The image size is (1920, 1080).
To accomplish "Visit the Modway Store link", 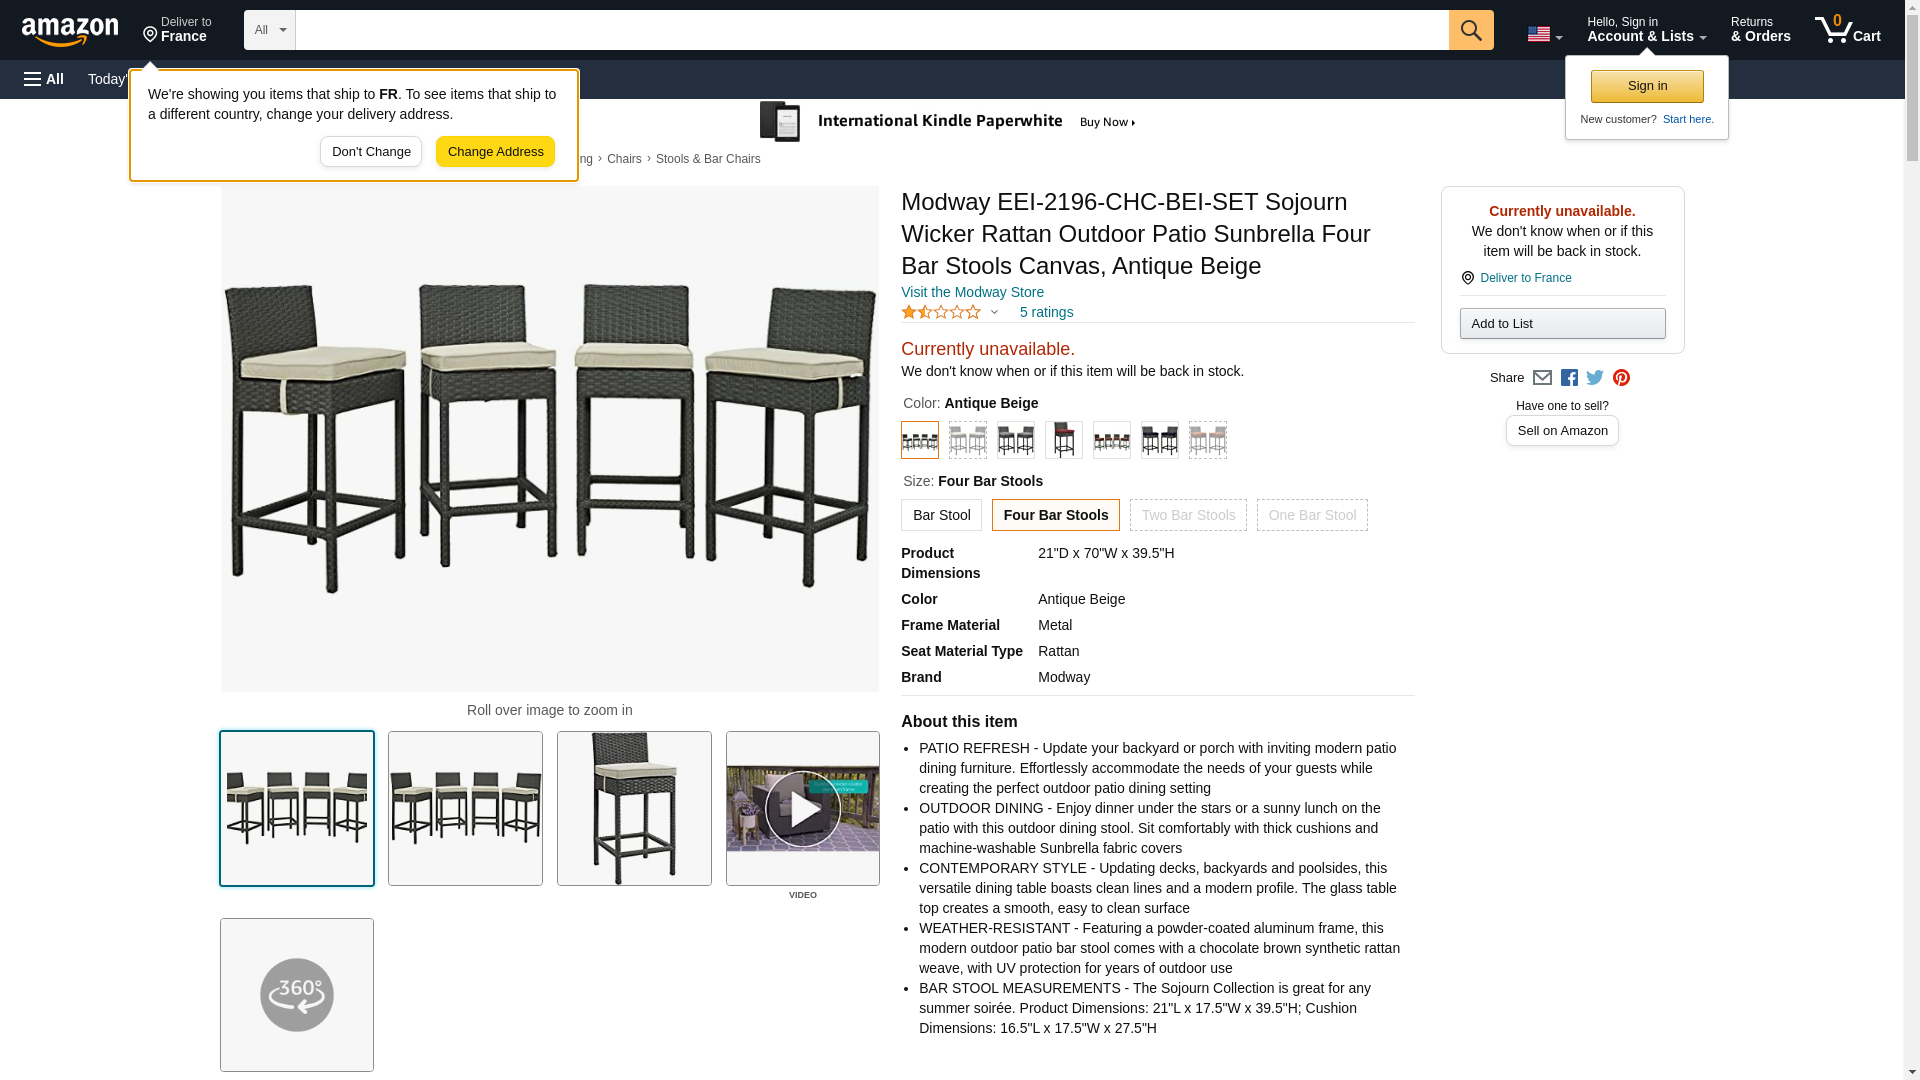I will (972, 292).
